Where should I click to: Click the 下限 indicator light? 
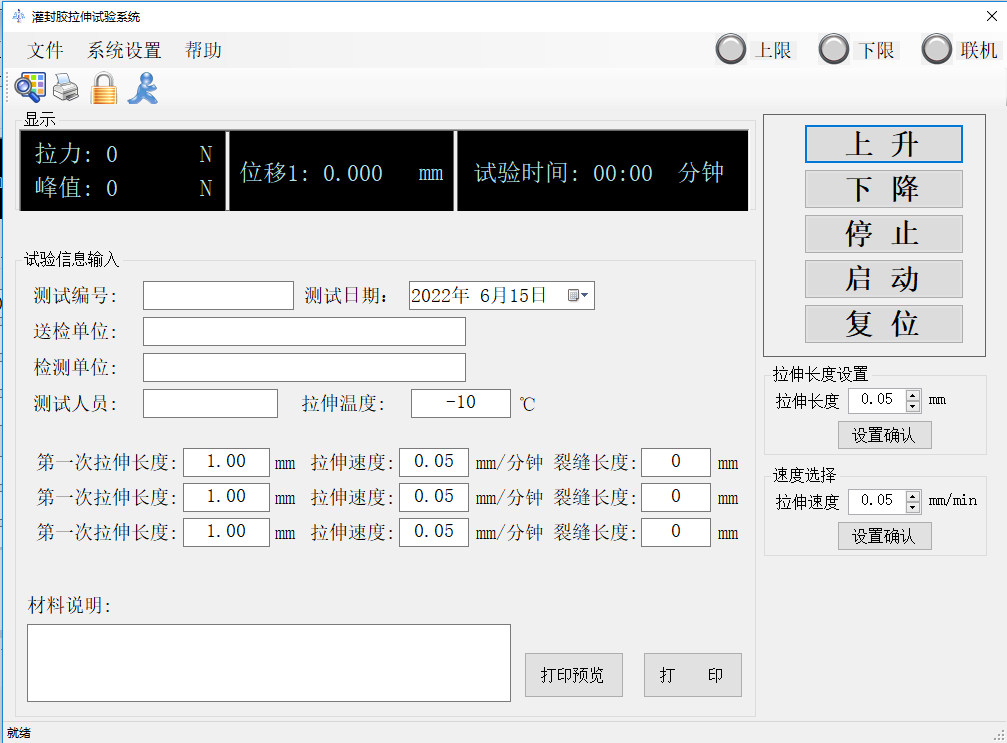click(834, 49)
